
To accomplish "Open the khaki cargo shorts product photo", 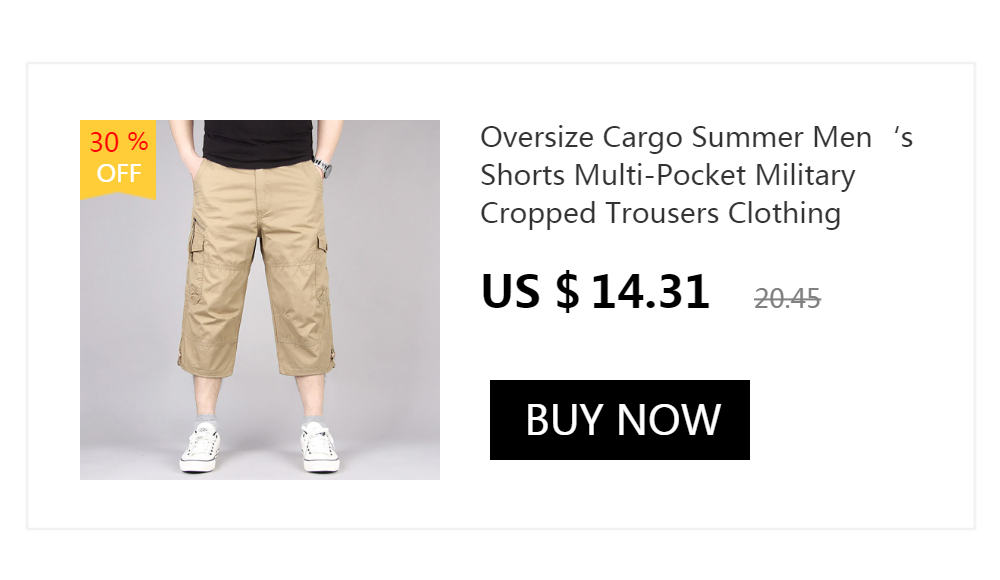I will [260, 300].
